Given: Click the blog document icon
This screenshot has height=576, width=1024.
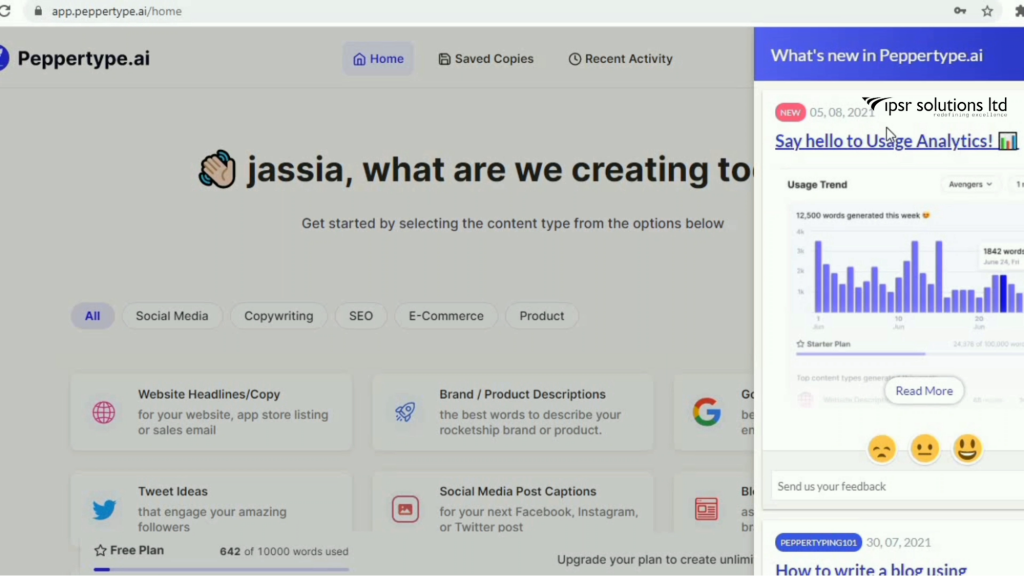Looking at the screenshot, I should tap(706, 509).
